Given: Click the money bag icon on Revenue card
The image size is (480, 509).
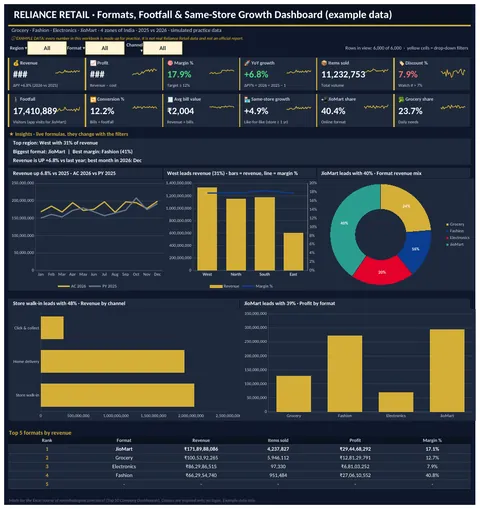Looking at the screenshot, I should [16, 63].
